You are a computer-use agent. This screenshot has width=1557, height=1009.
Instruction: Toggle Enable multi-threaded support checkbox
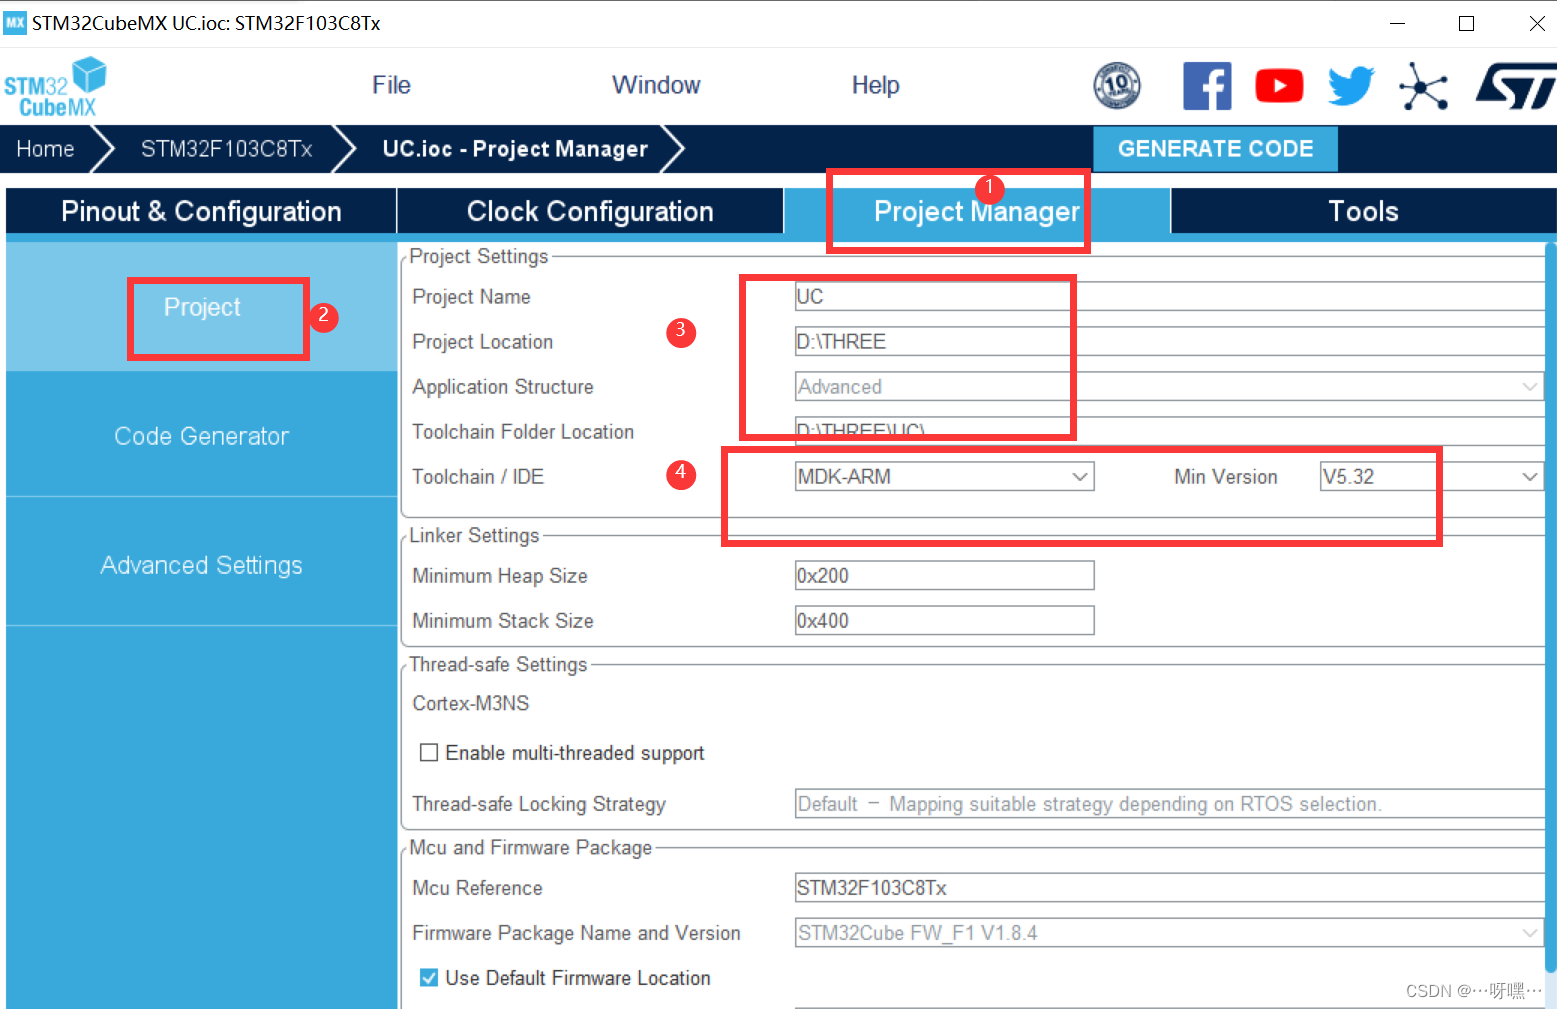[429, 752]
